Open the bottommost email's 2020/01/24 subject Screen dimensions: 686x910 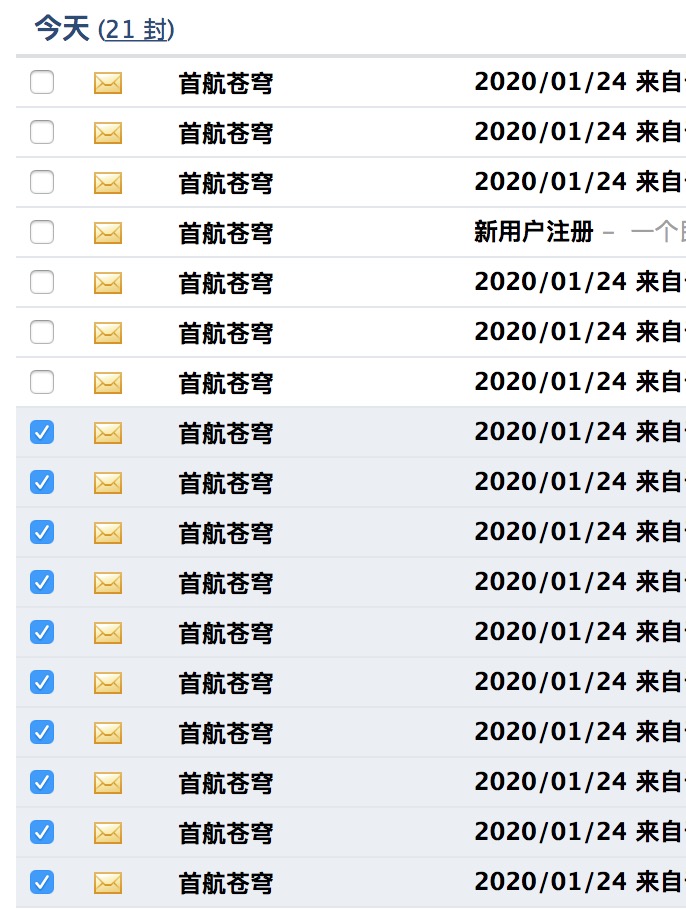pyautogui.click(x=580, y=882)
